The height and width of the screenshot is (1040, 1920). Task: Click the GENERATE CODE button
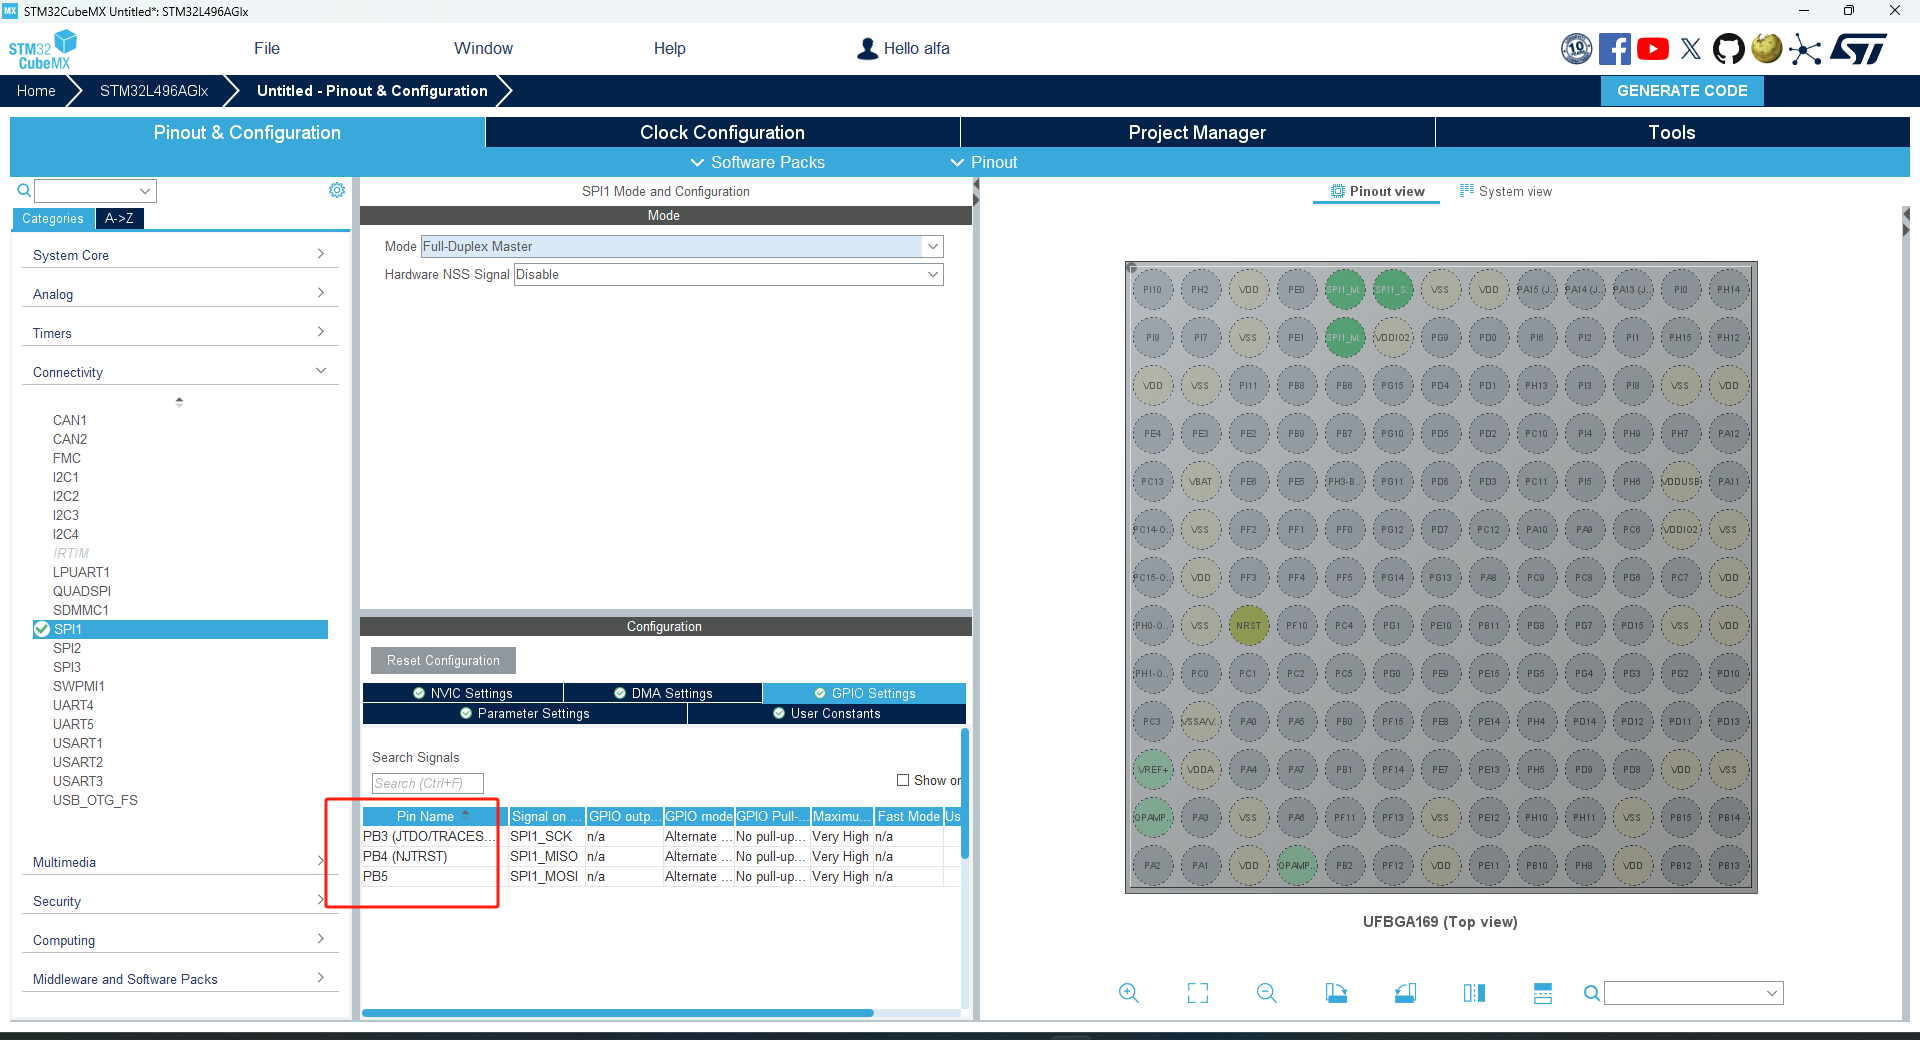(1682, 90)
